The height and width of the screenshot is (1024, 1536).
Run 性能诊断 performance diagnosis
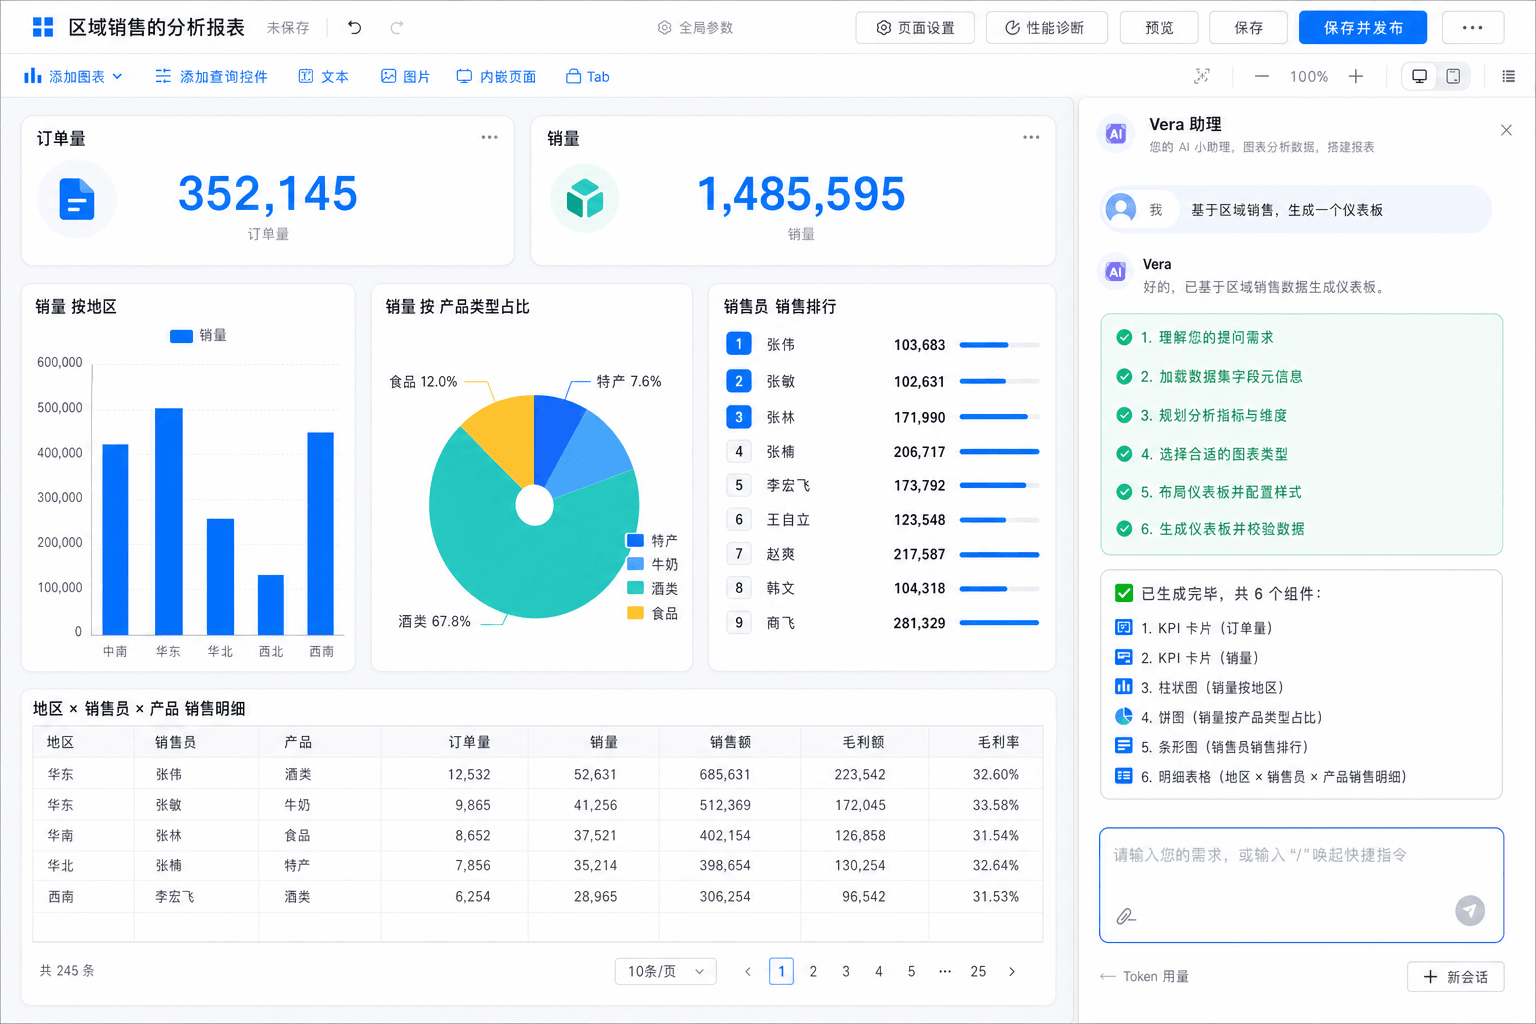click(x=1046, y=27)
